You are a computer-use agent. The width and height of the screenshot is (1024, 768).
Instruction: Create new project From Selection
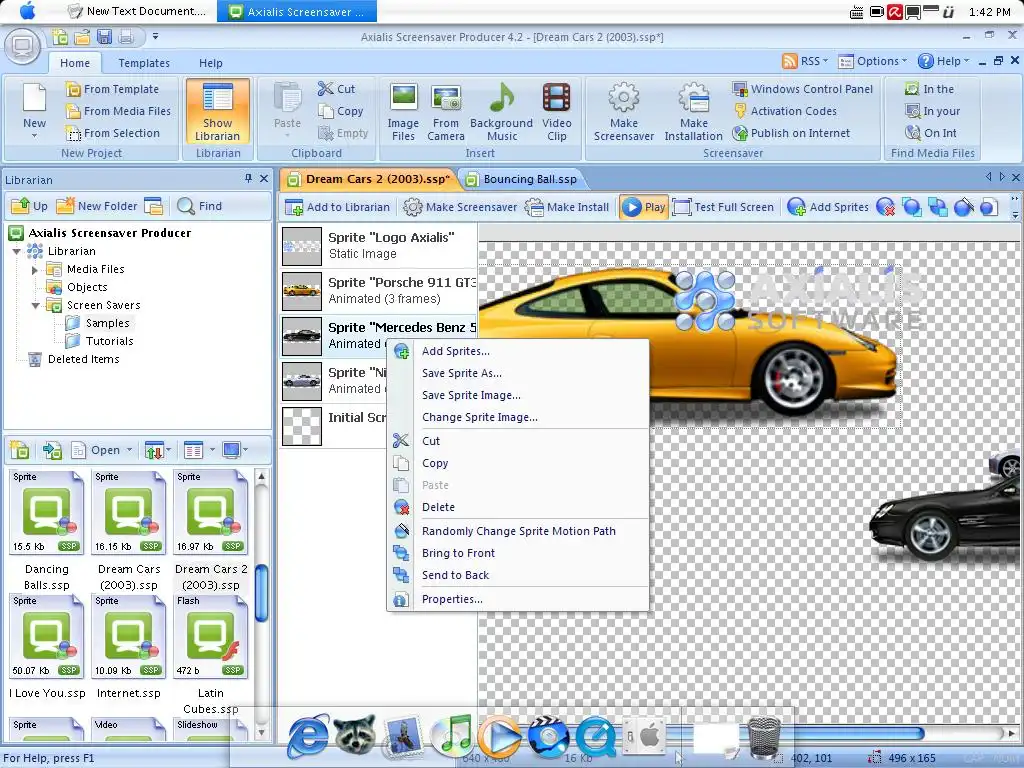coord(113,133)
